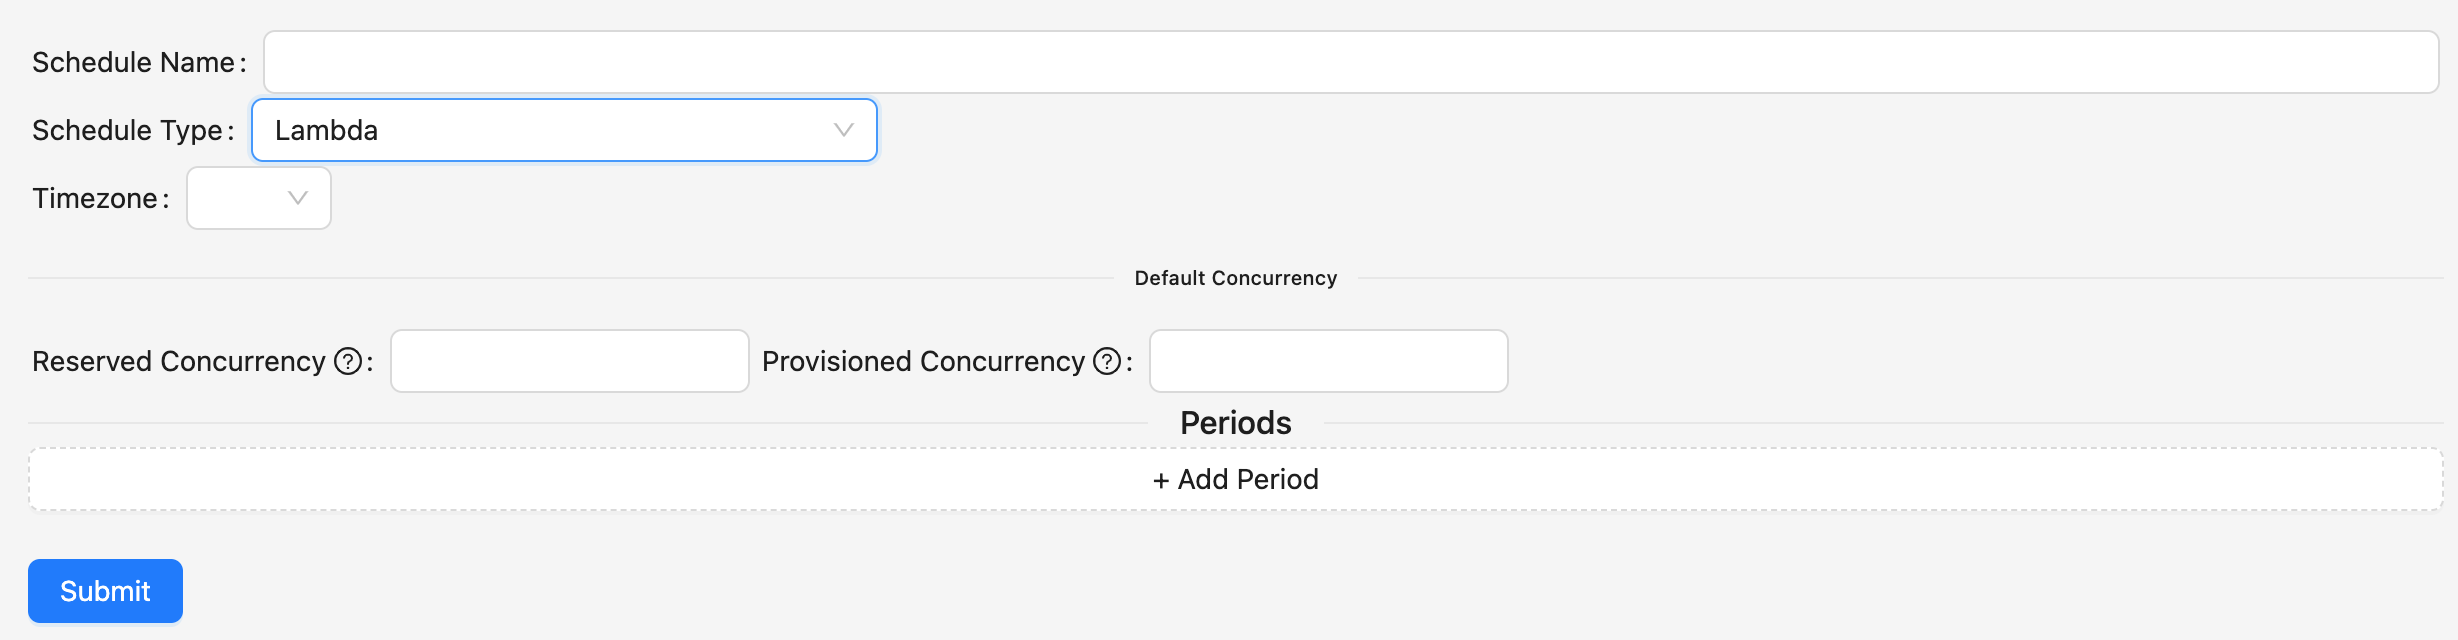This screenshot has height=640, width=2458.
Task: Click the Timezone label text
Action: (94, 198)
